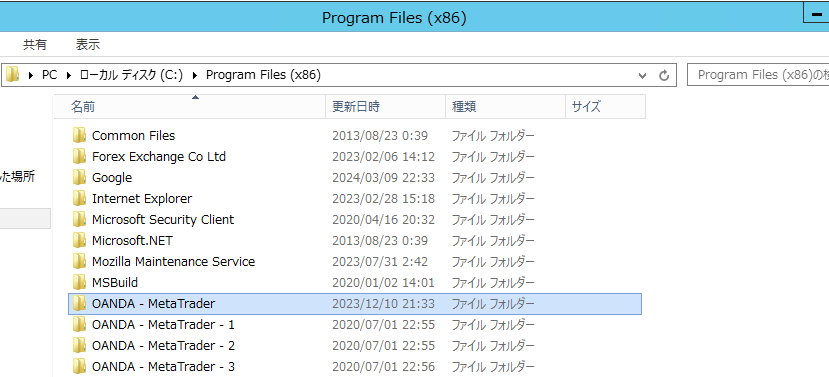
Task: Click the date 2020/01/02 14:01
Action: pos(383,283)
